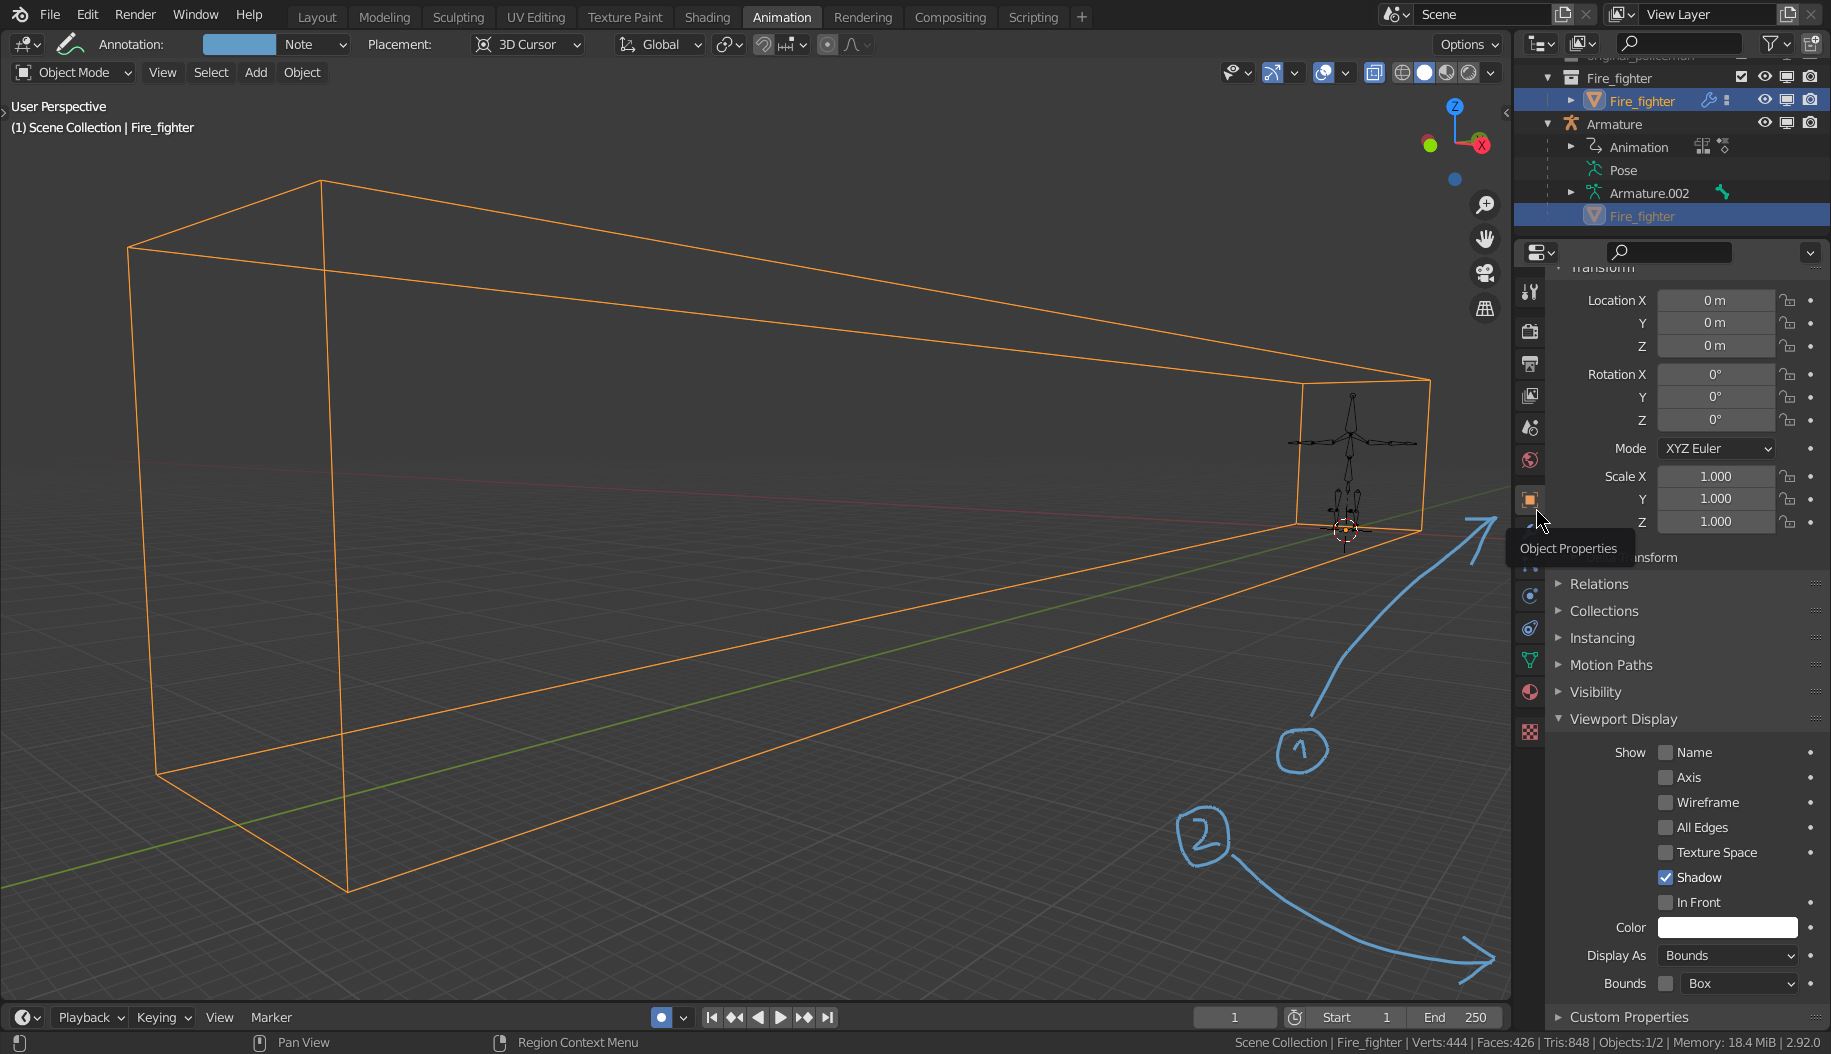
Task: Enable the Name show checkbox
Action: click(1665, 752)
